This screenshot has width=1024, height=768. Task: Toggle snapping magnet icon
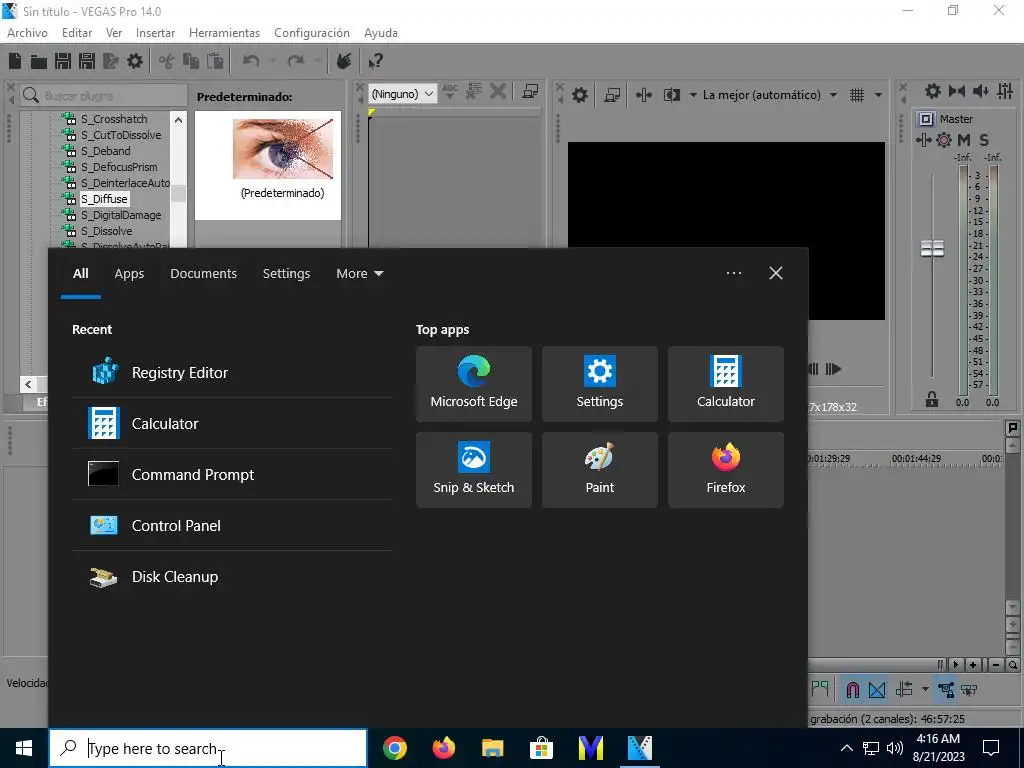pos(853,690)
